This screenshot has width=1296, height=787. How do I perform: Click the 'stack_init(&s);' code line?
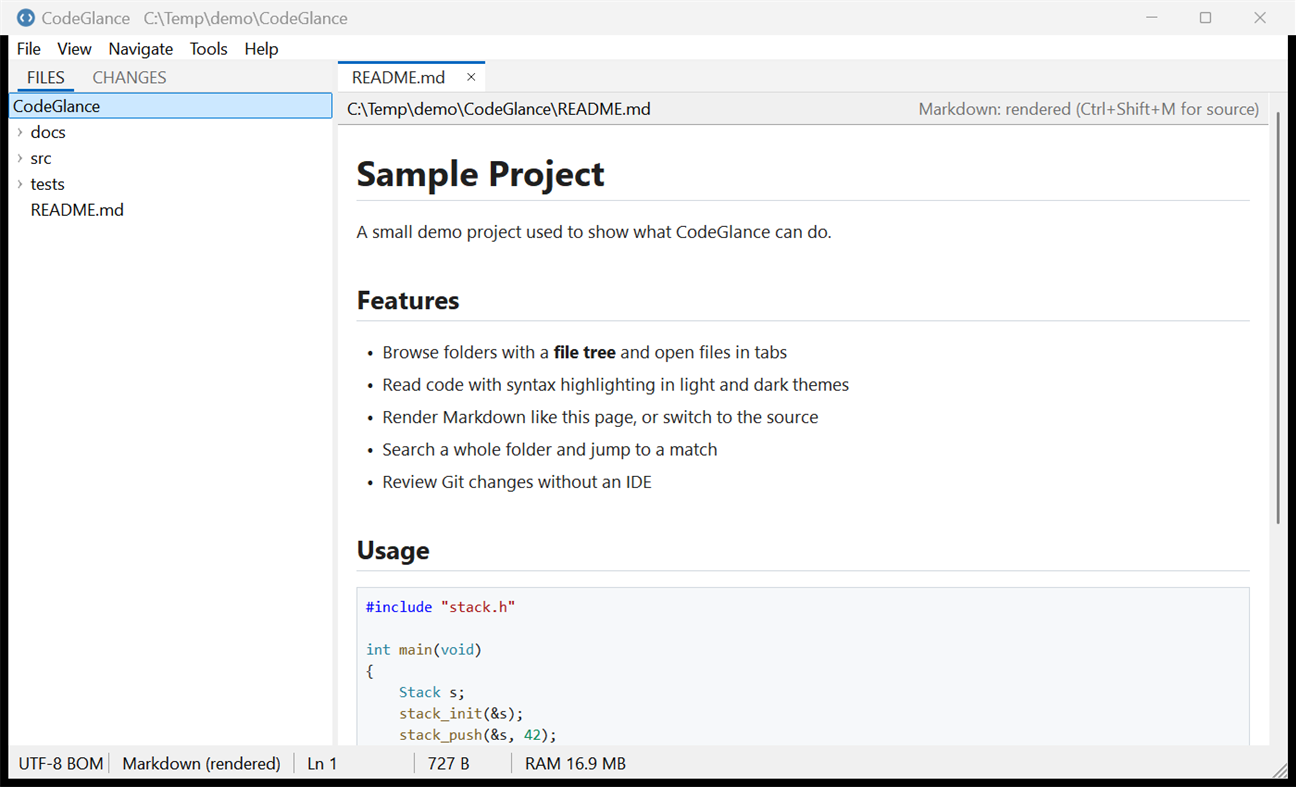pyautogui.click(x=461, y=714)
